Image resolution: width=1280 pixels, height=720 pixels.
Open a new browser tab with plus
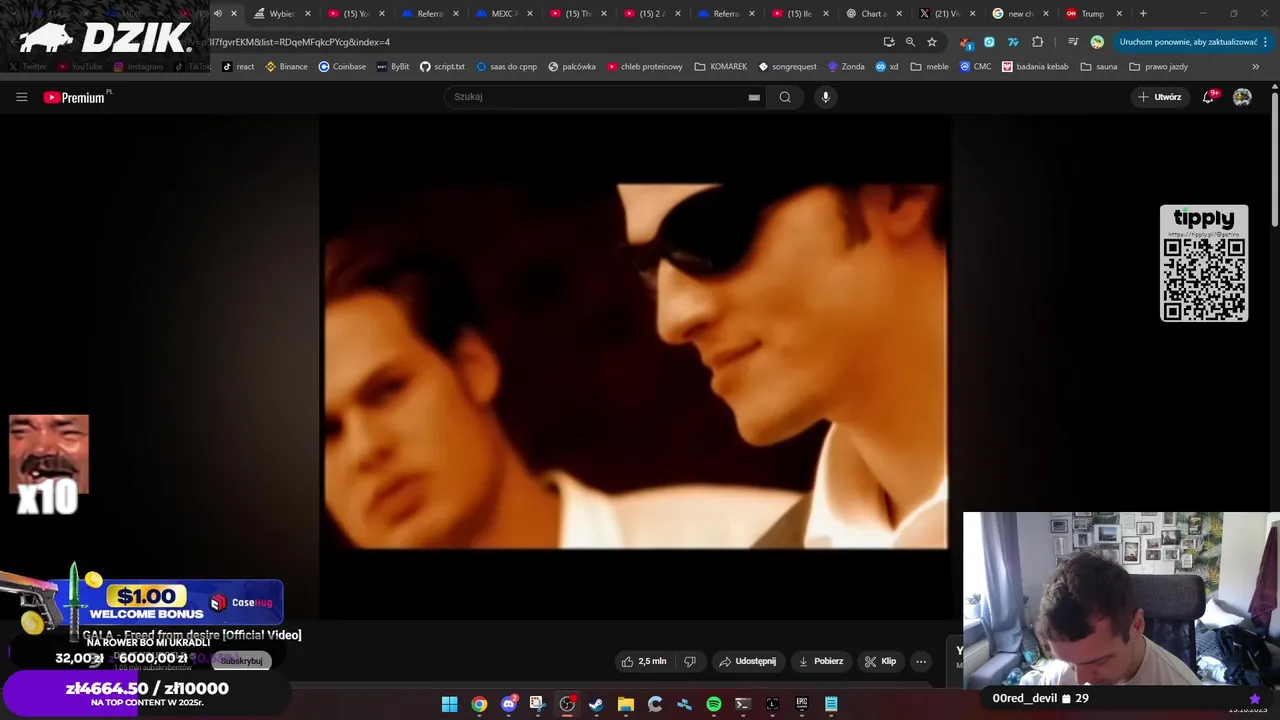[x=1143, y=14]
